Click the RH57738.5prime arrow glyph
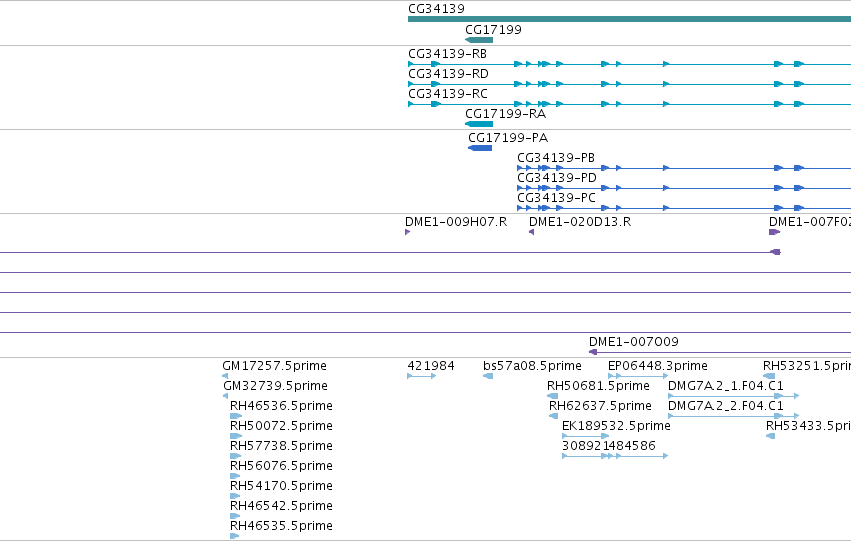Image resolution: width=851 pixels, height=541 pixels. [x=236, y=456]
